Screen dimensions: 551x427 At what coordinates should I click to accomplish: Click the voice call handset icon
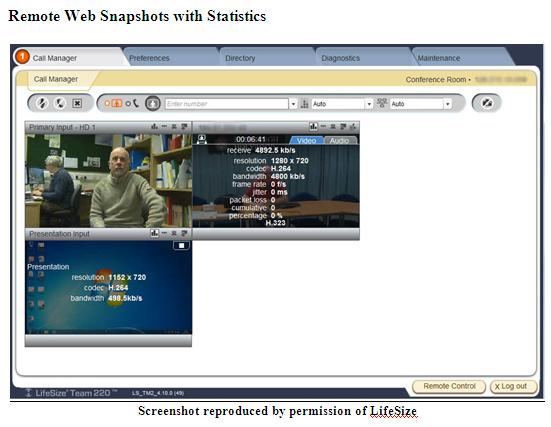[x=136, y=103]
